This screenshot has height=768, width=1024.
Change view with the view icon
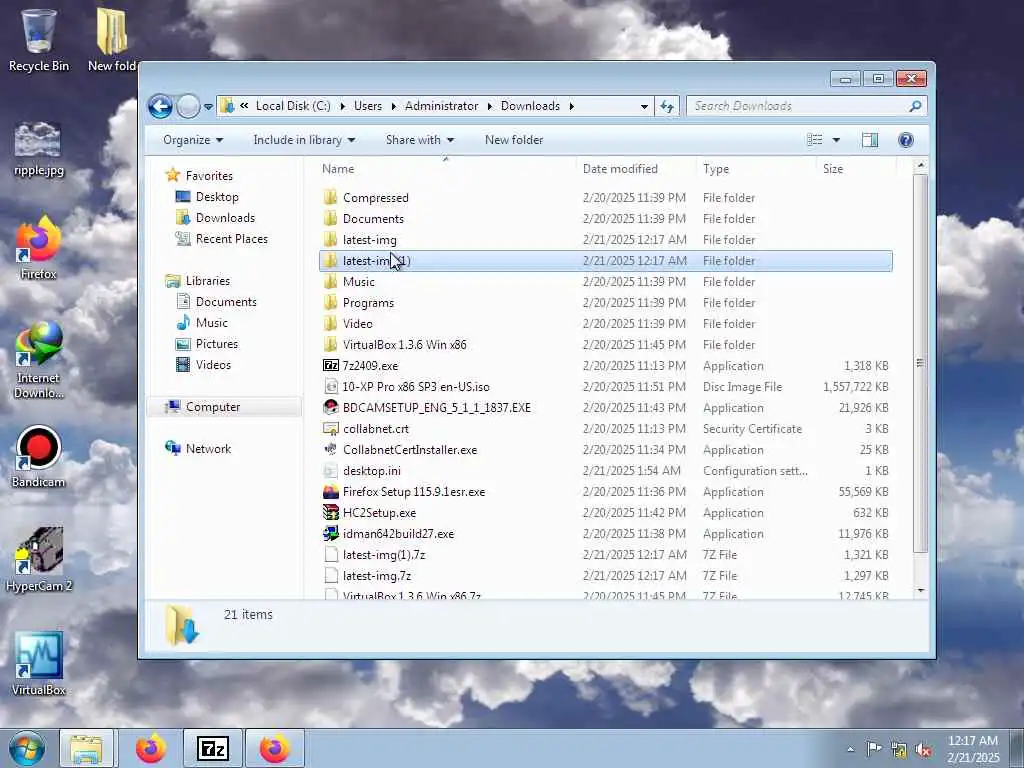click(x=814, y=140)
